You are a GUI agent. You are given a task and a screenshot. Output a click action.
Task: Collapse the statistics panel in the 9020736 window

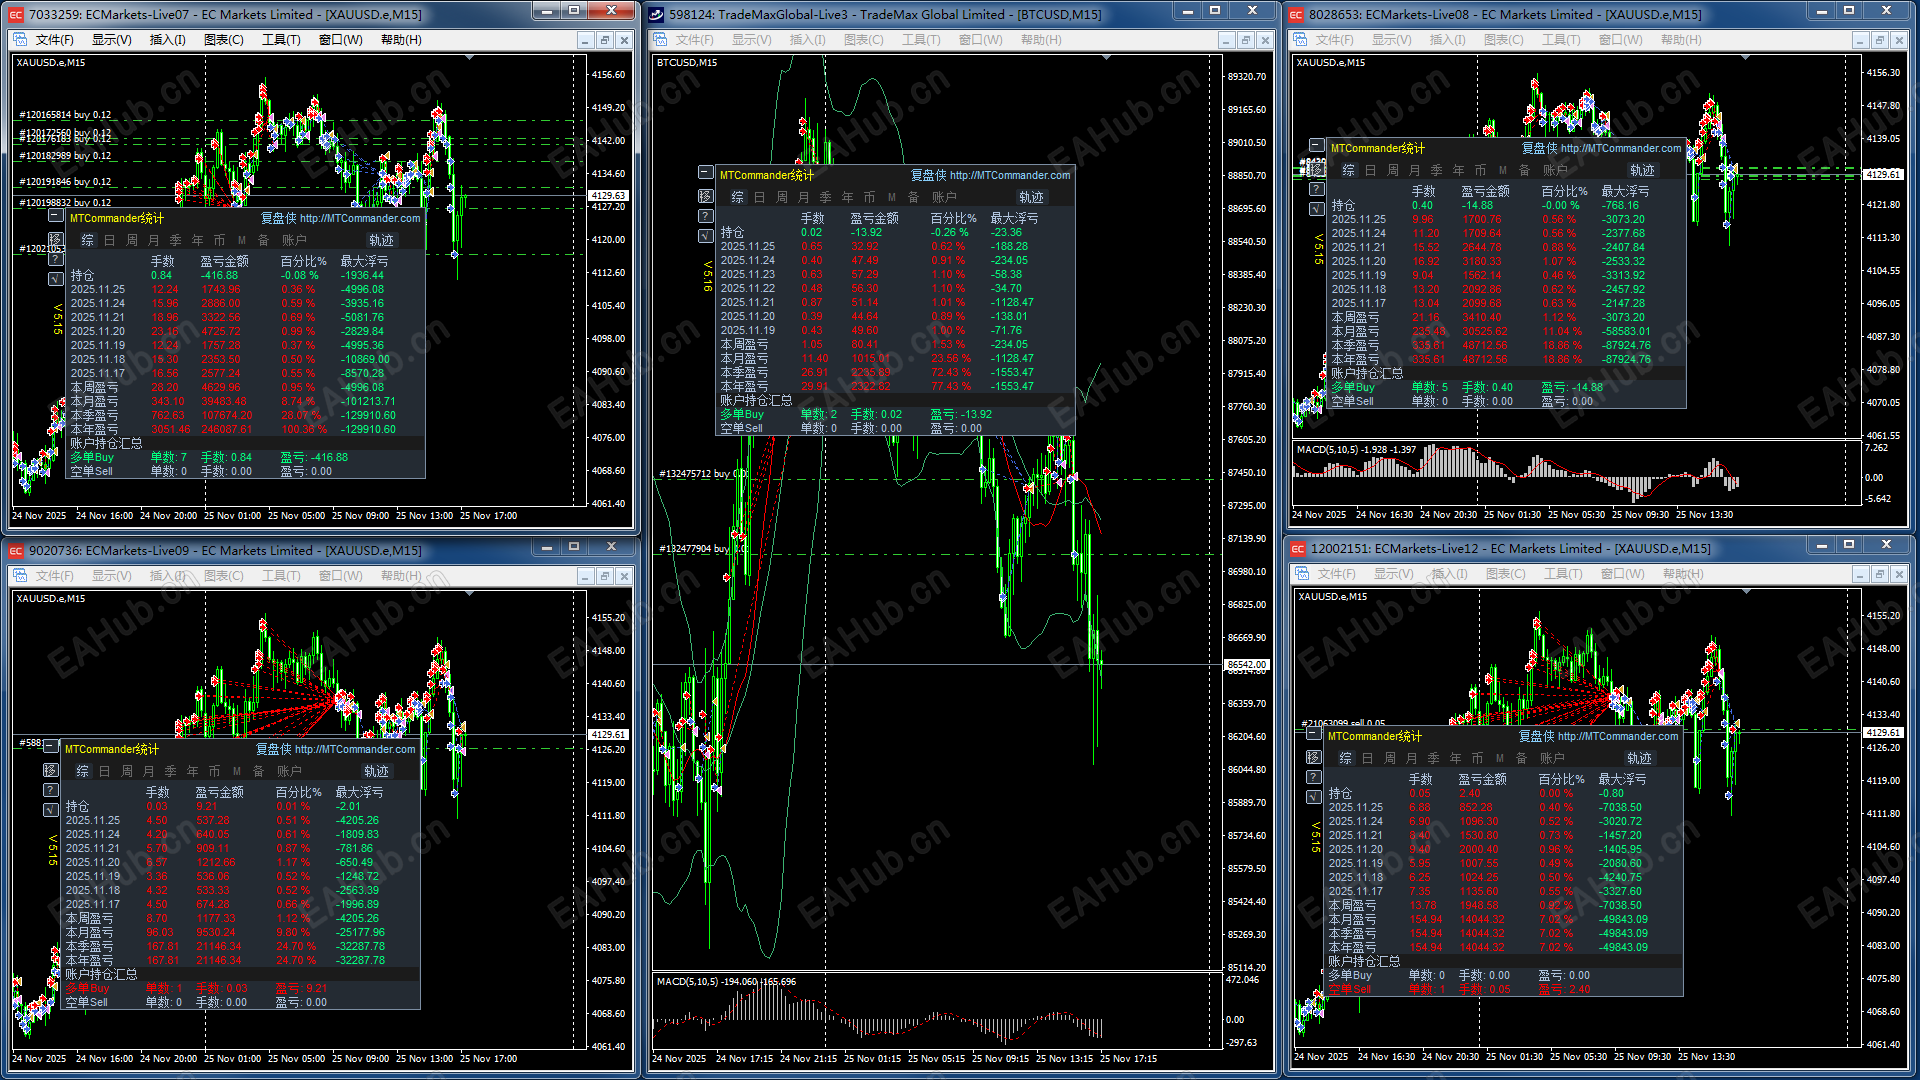click(51, 747)
